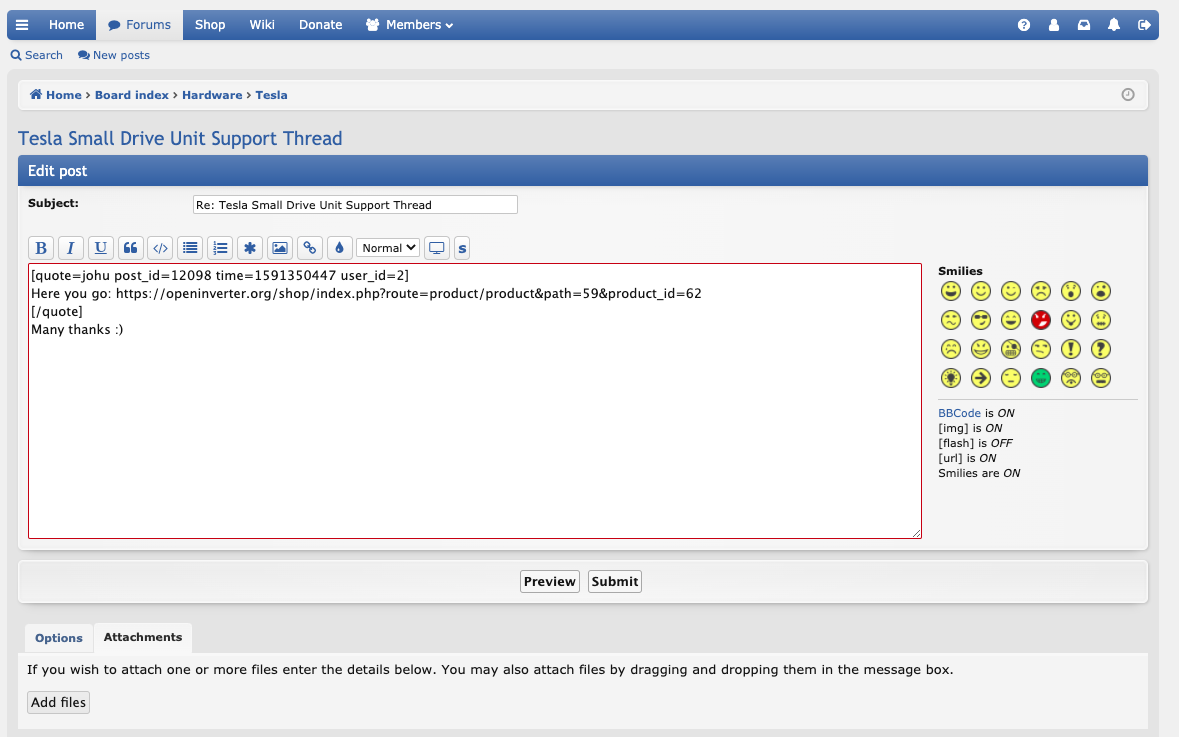1179x737 pixels.
Task: Insert image tag via picture icon
Action: [280, 248]
